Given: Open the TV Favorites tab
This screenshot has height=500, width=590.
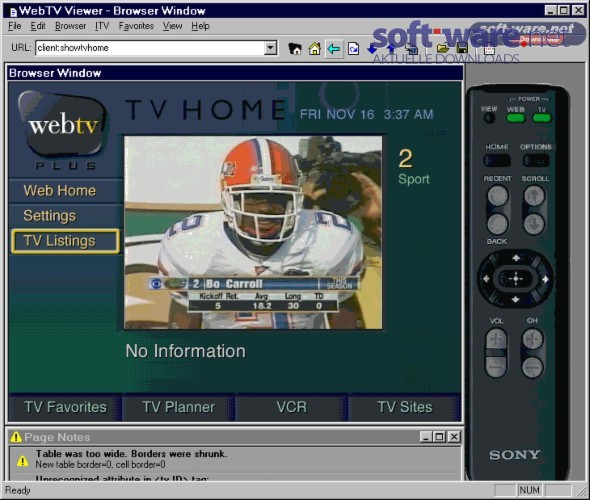Looking at the screenshot, I should pos(65,407).
